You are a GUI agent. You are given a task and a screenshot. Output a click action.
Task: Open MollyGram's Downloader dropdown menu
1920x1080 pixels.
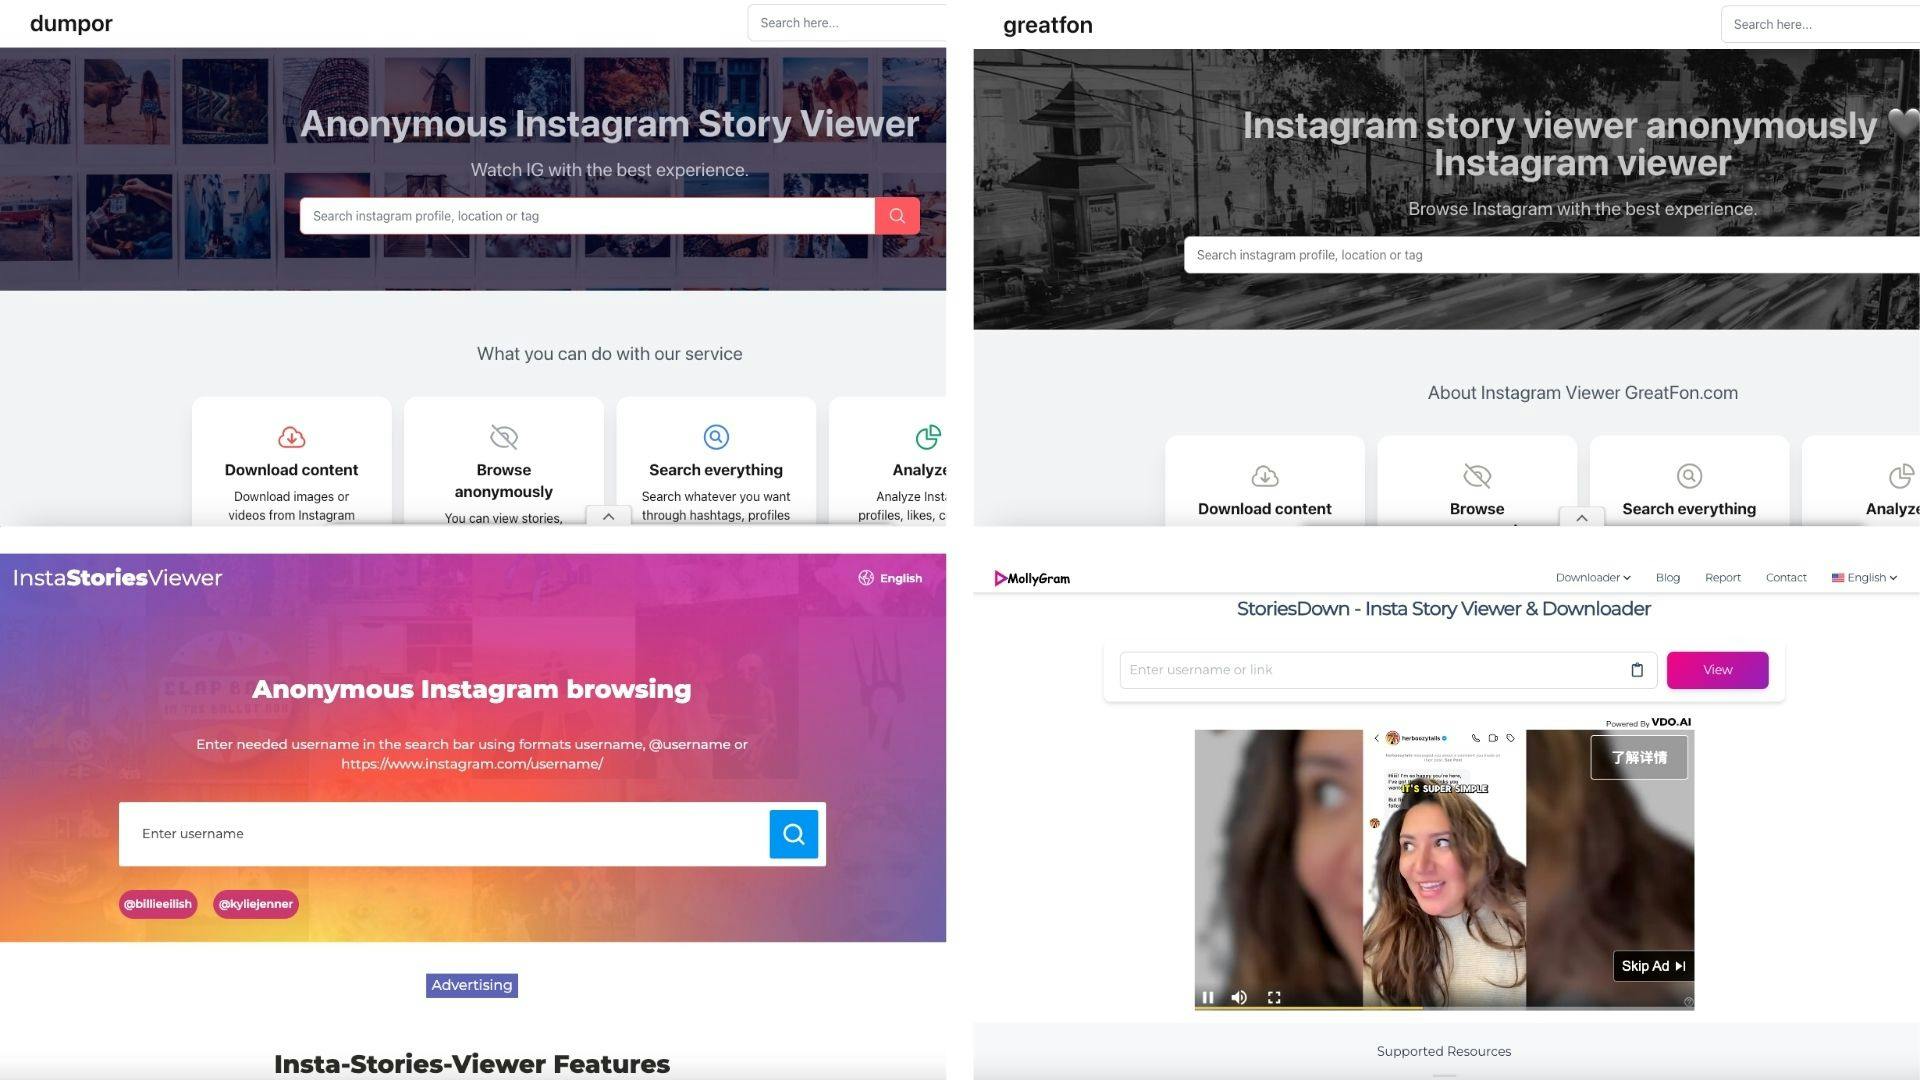coord(1593,578)
